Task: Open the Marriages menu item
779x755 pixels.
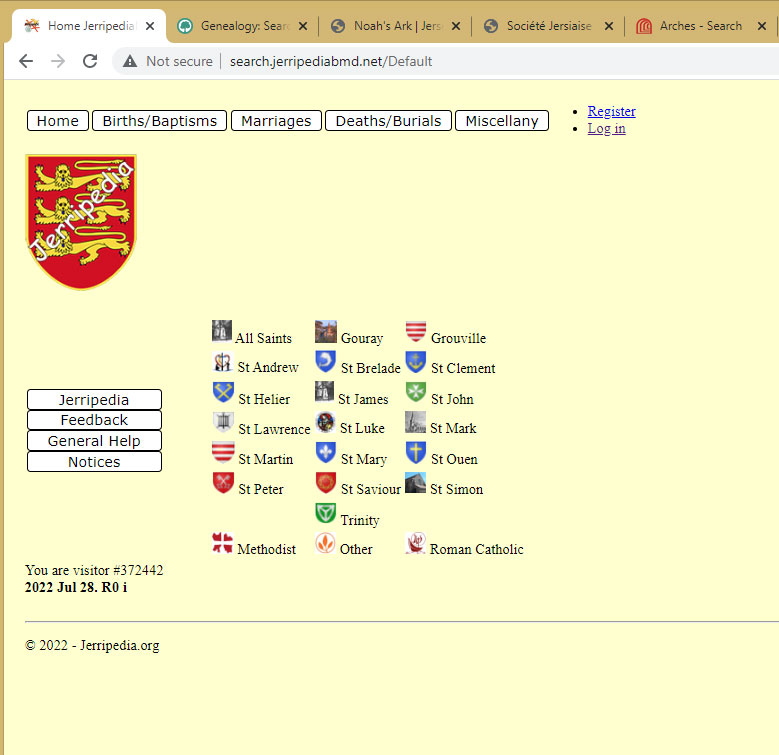Action: point(276,121)
